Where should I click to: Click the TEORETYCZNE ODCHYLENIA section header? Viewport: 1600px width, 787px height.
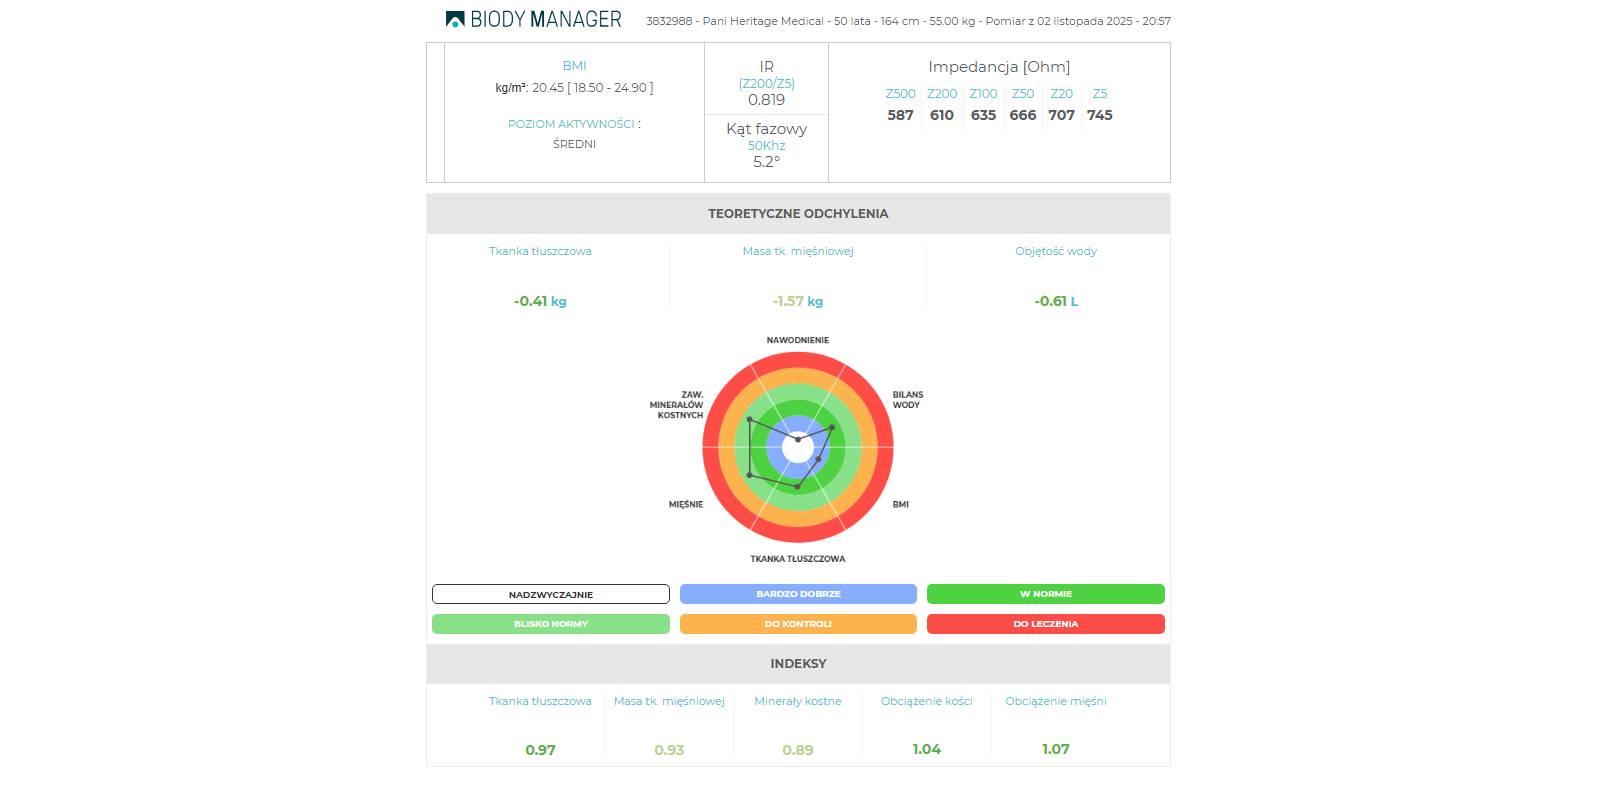[x=798, y=214]
